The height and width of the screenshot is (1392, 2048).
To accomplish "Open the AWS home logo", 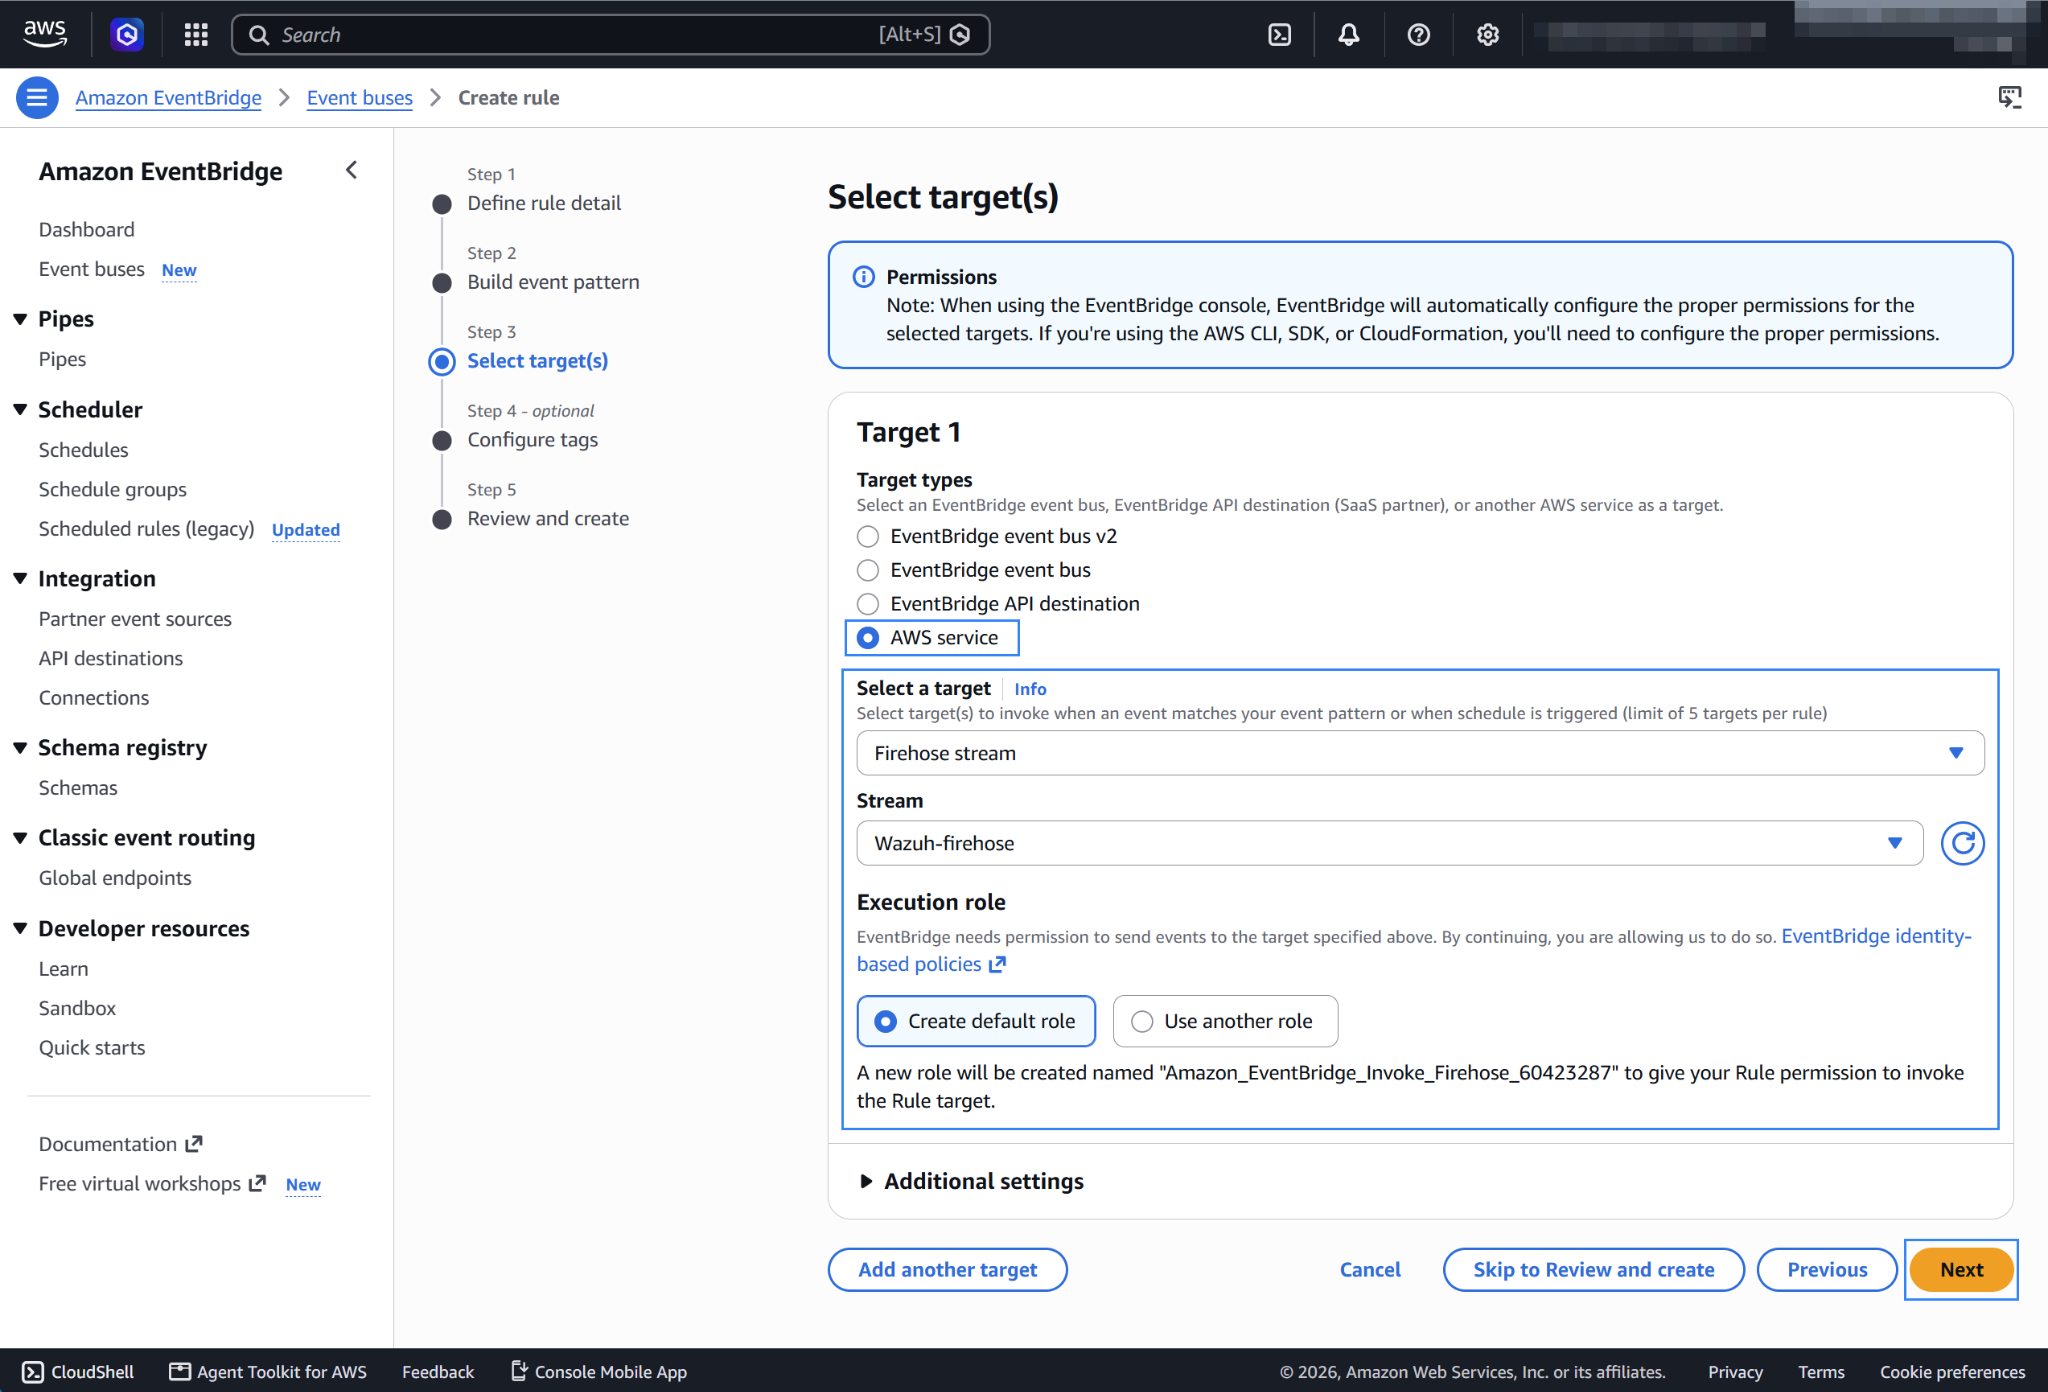I will coord(45,34).
